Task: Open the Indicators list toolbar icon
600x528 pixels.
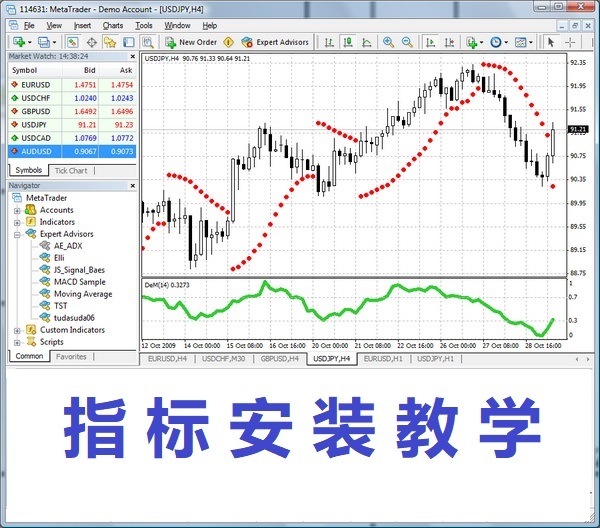Action: (x=471, y=42)
